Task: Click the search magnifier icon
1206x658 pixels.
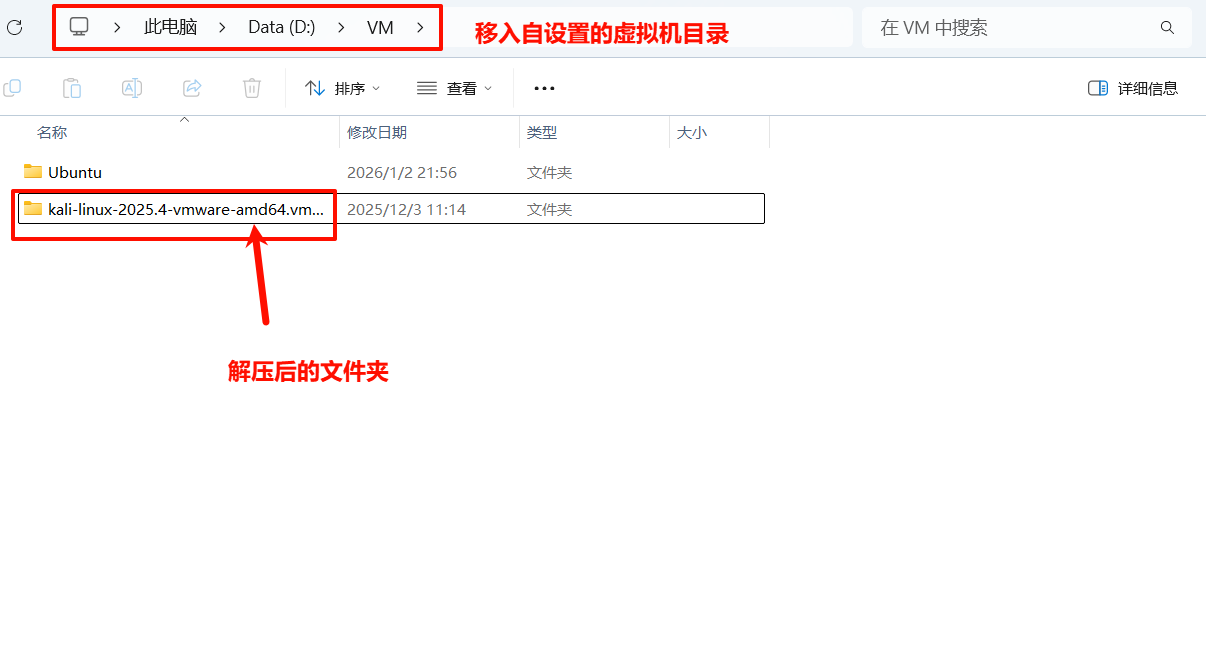Action: pos(1167,28)
